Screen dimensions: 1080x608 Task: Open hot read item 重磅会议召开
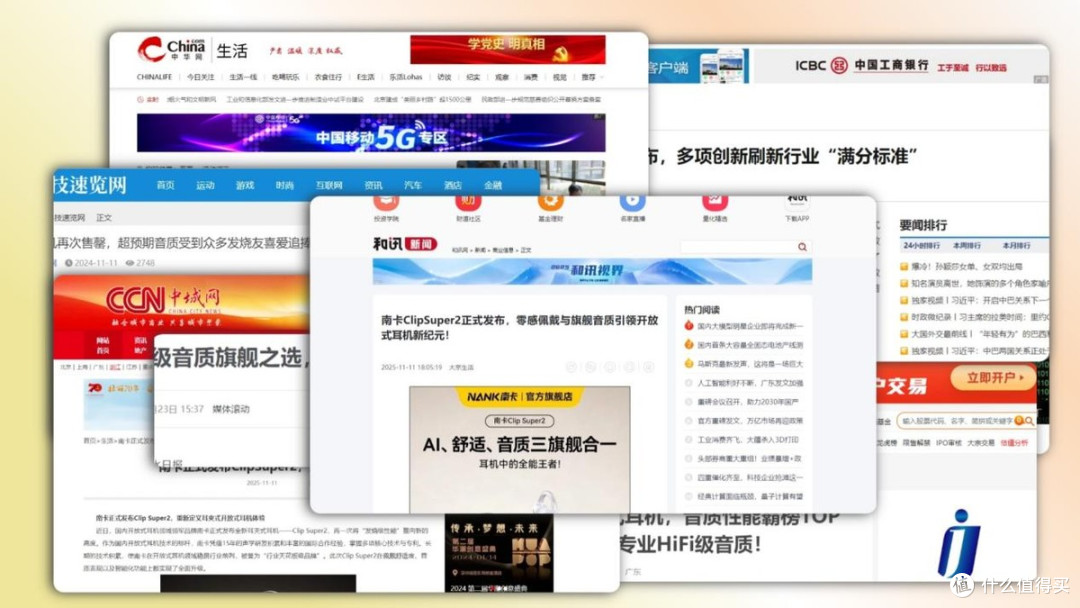point(748,401)
